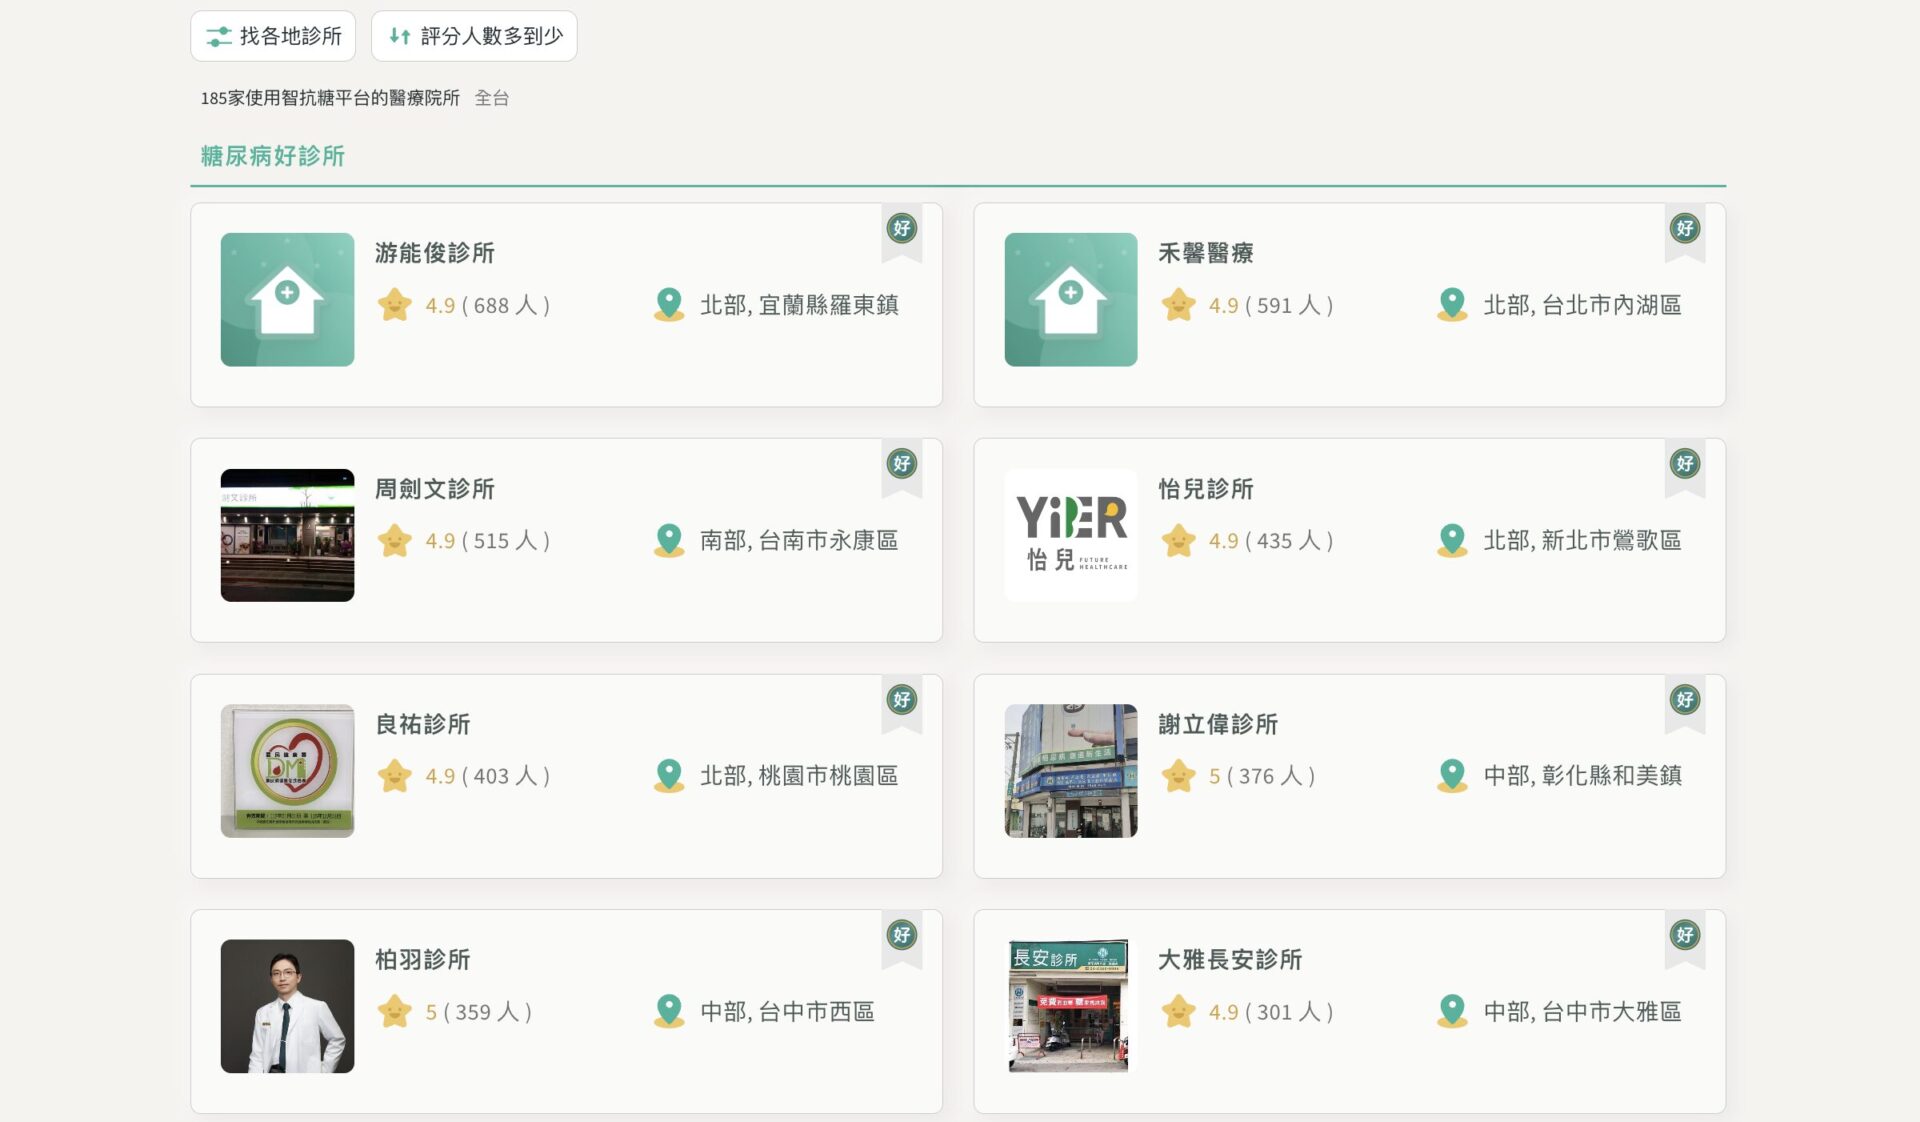
Task: Click the 良祐診所 heart logo thumbnail
Action: (x=287, y=771)
